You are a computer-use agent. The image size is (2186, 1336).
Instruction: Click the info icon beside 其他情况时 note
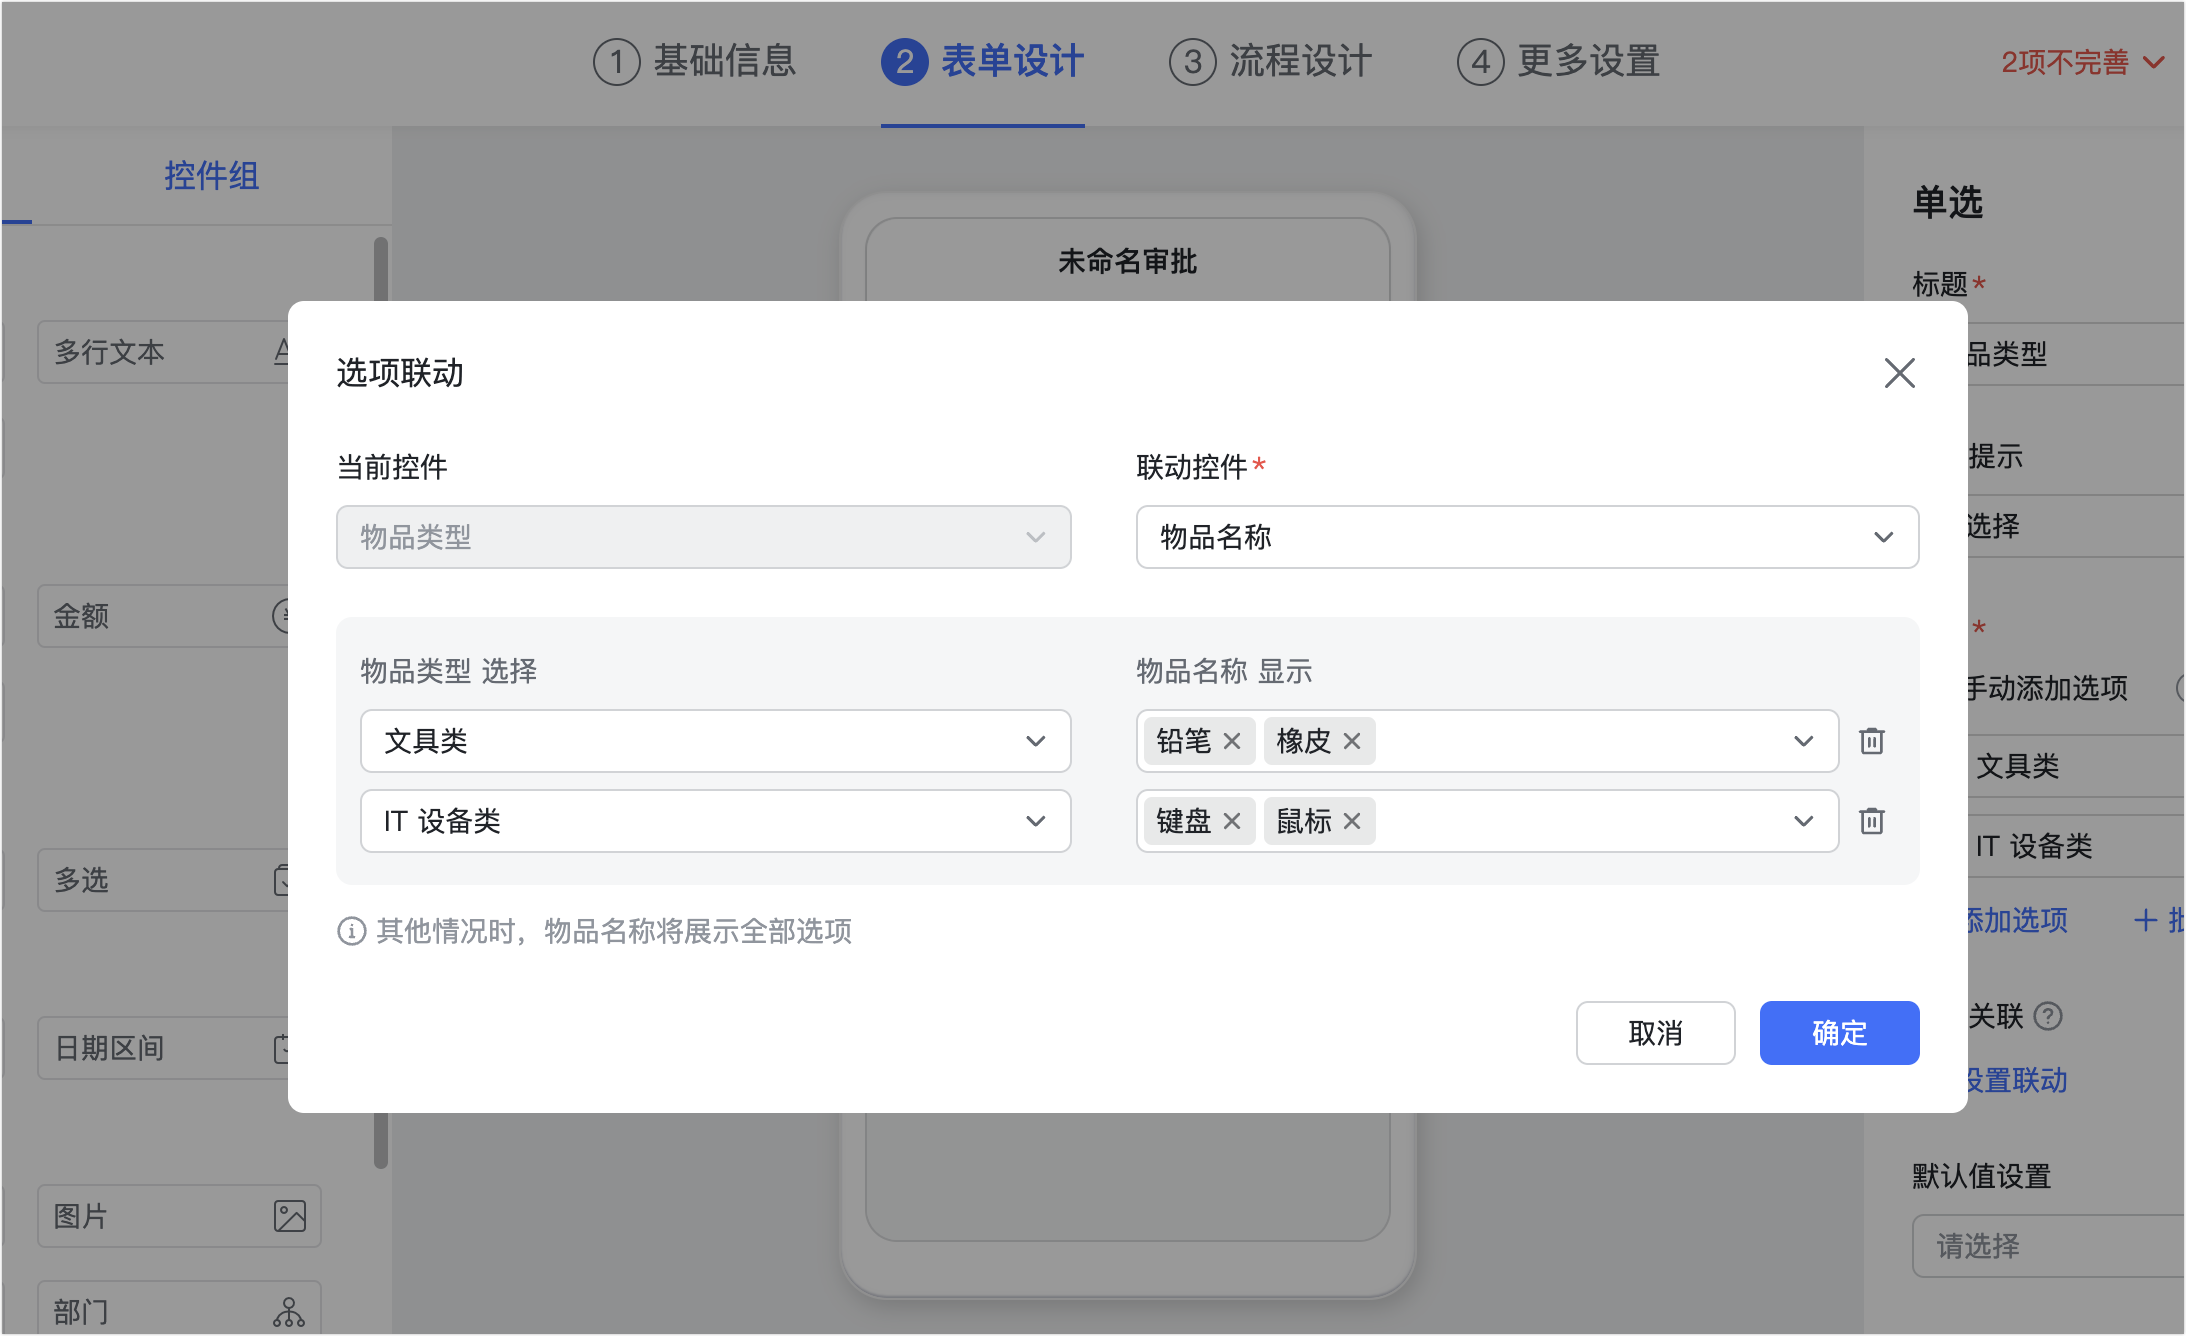351,932
